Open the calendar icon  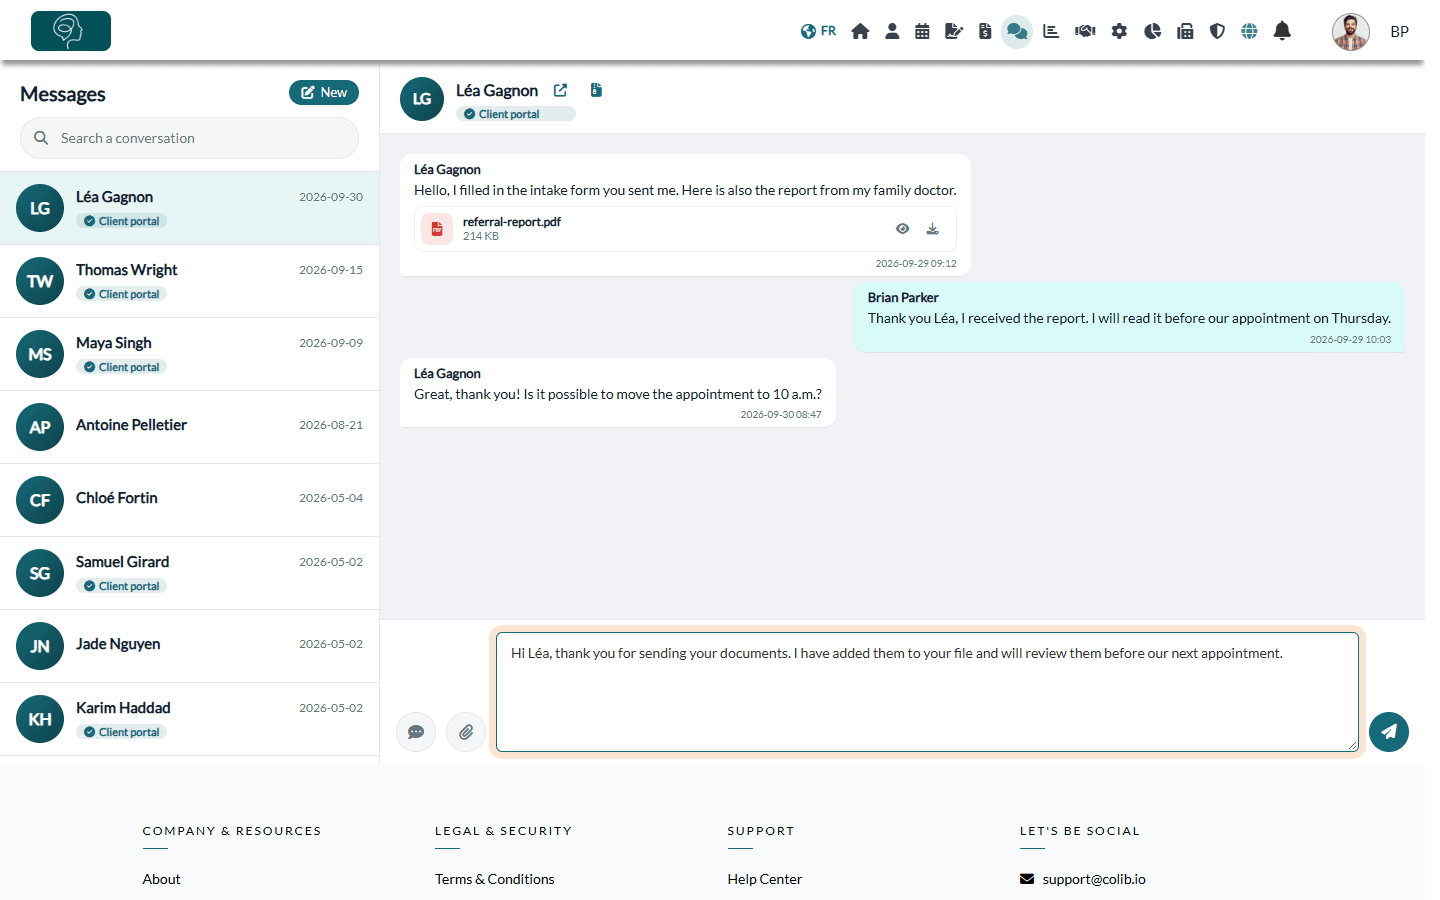point(922,31)
